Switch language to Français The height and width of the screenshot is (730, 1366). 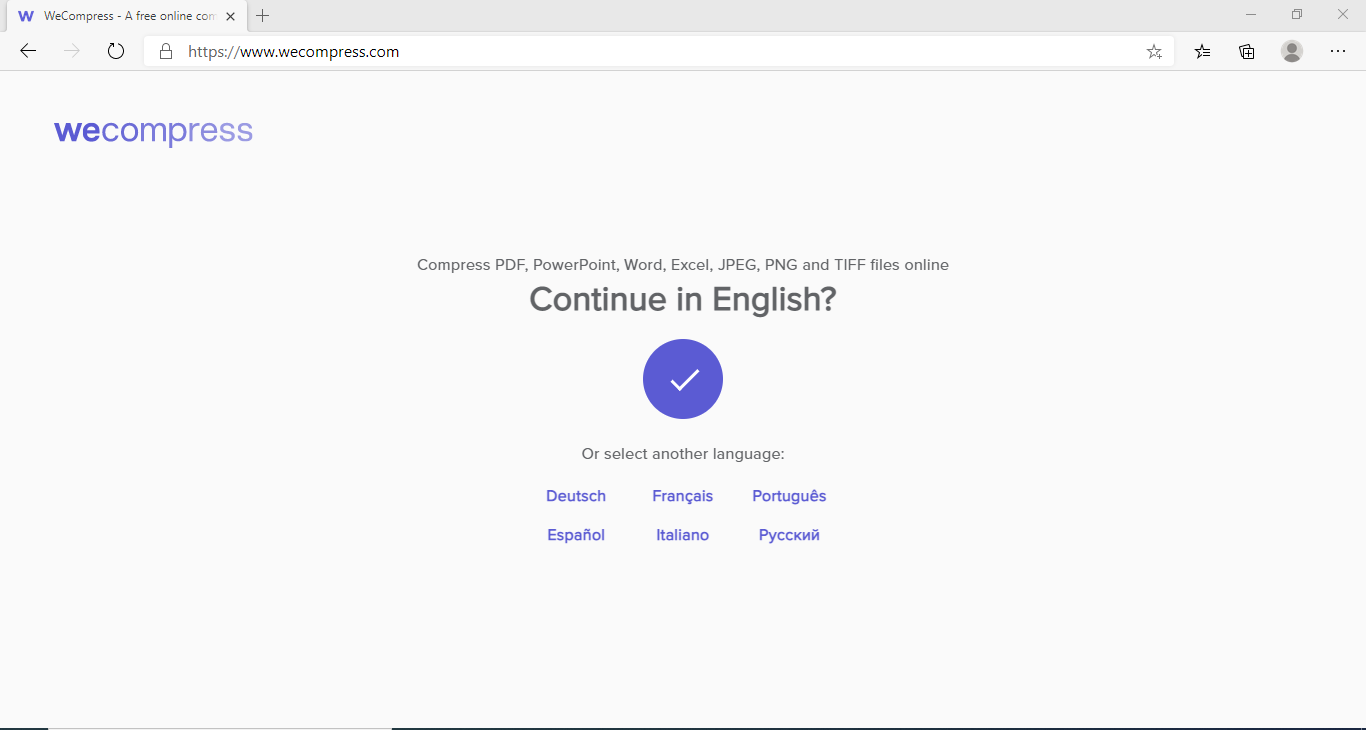click(x=683, y=496)
